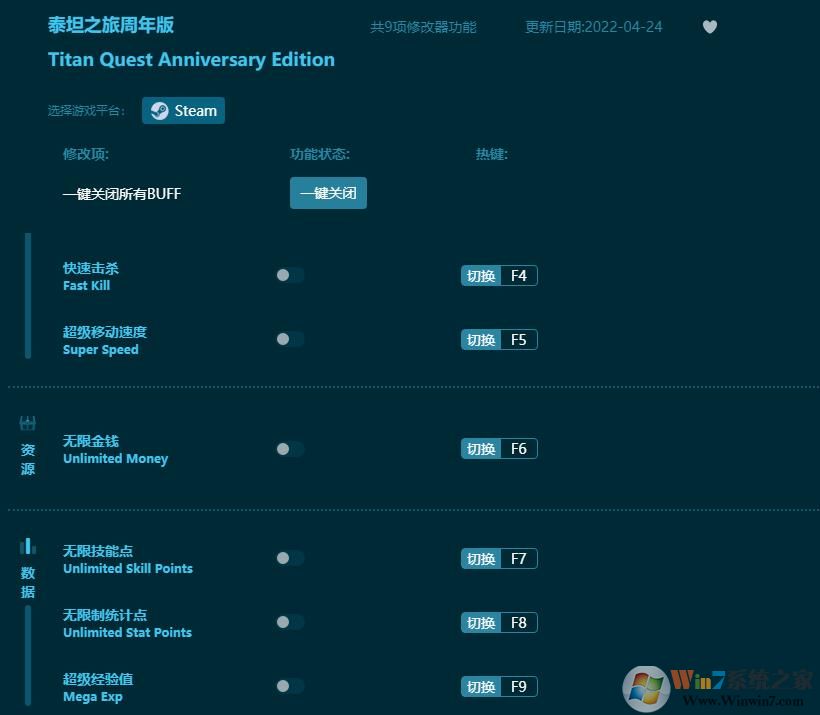Click the 更新日期:2022-04-24 text
Image resolution: width=820 pixels, height=715 pixels.
tap(594, 27)
